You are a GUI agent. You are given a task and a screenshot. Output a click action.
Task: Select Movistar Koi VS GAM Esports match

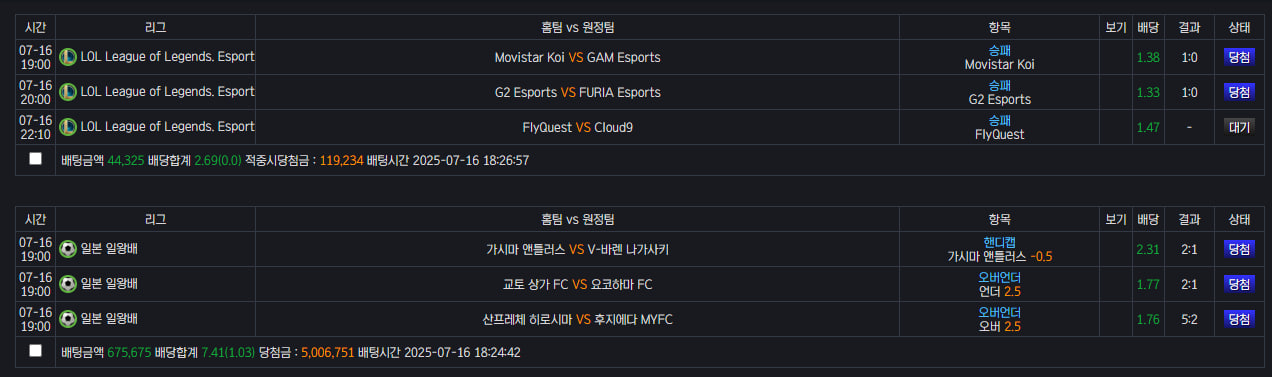[577, 57]
